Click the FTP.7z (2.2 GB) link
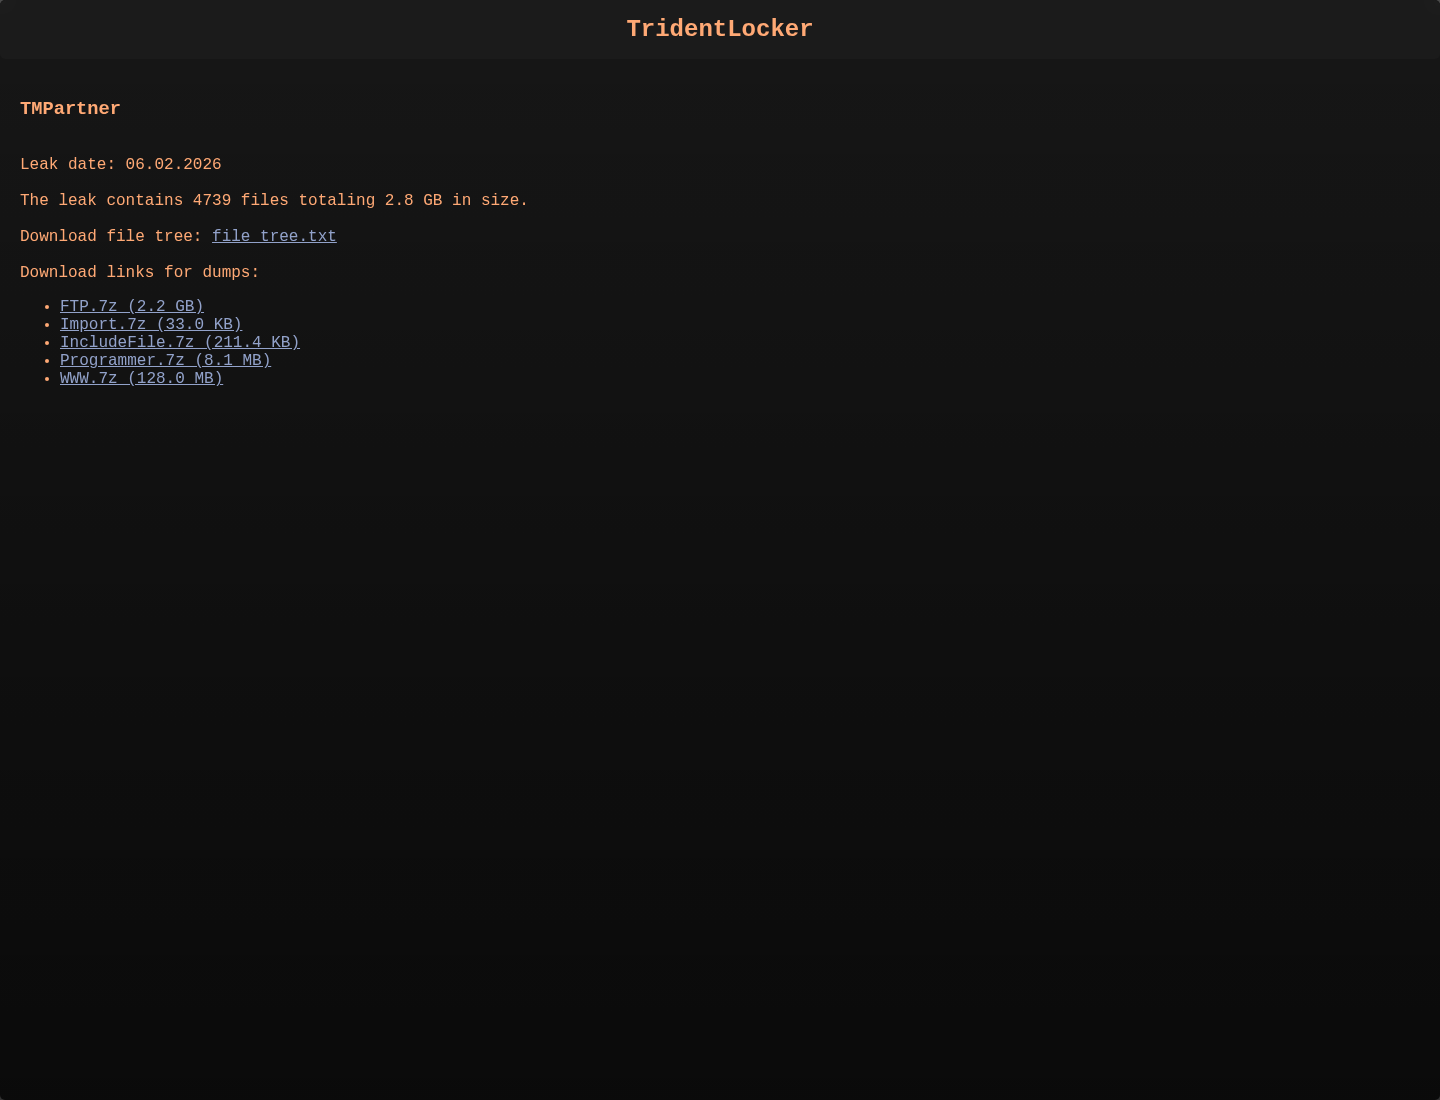1440x1100 pixels. [132, 306]
